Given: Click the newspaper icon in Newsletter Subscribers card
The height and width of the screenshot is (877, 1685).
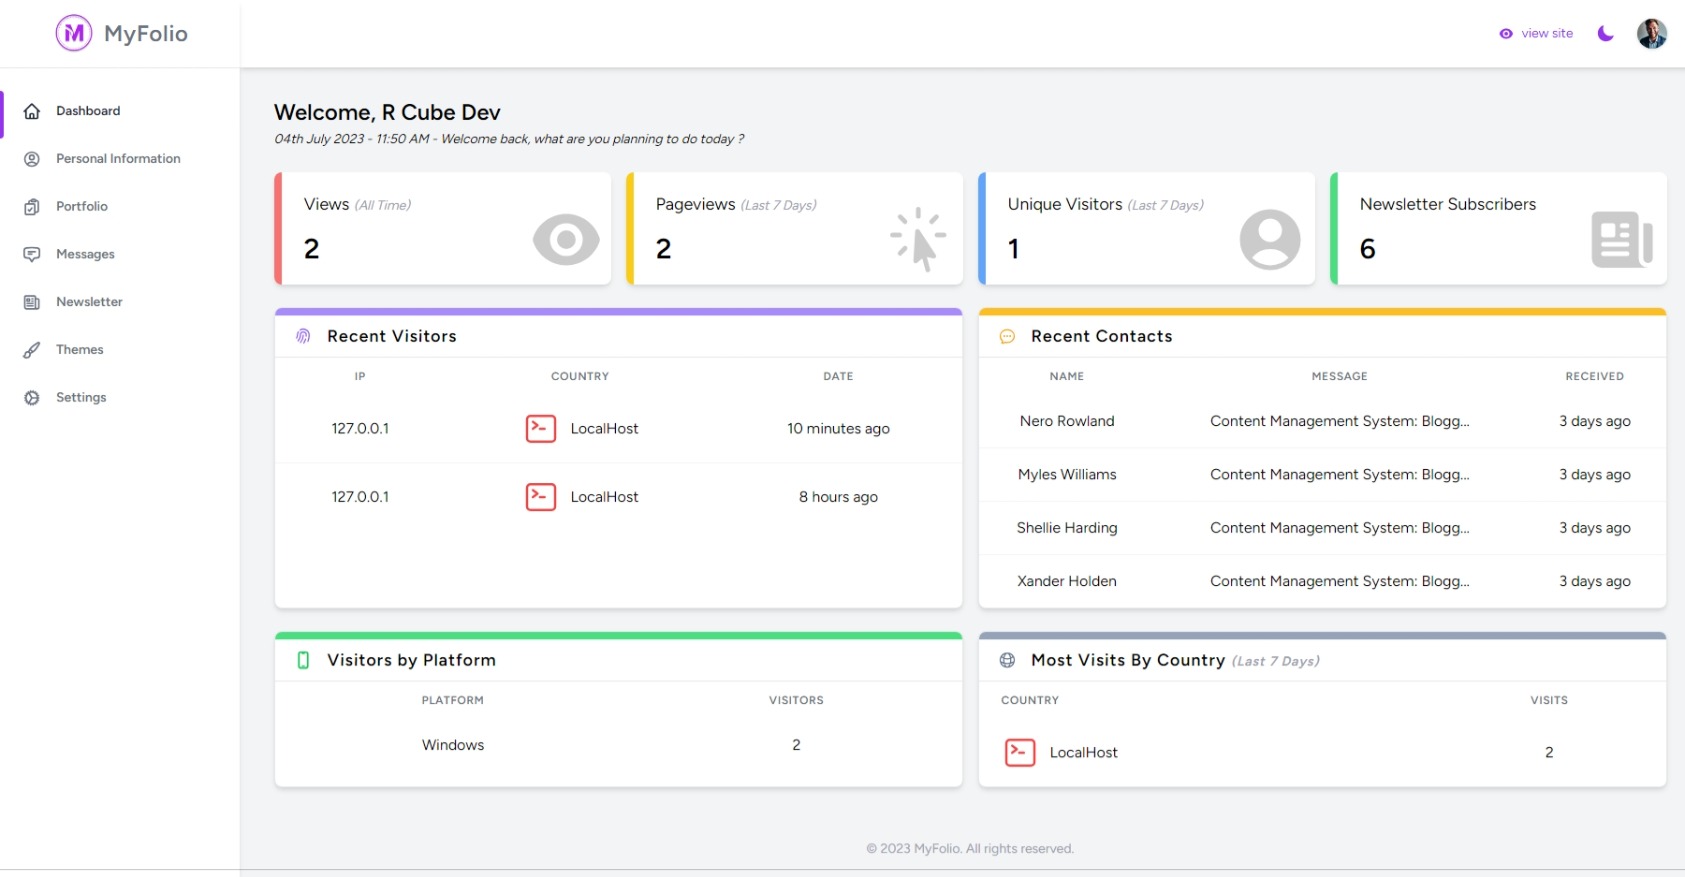Looking at the screenshot, I should tap(1621, 240).
